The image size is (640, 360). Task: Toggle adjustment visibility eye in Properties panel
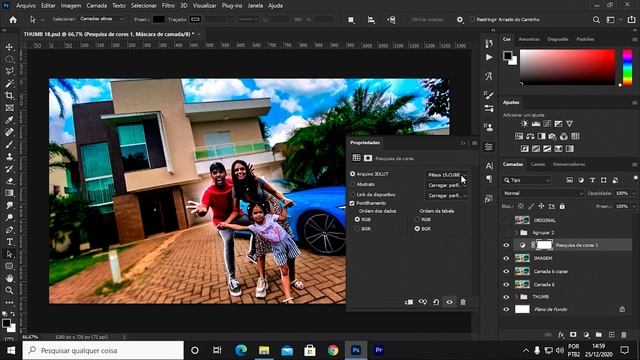(449, 302)
